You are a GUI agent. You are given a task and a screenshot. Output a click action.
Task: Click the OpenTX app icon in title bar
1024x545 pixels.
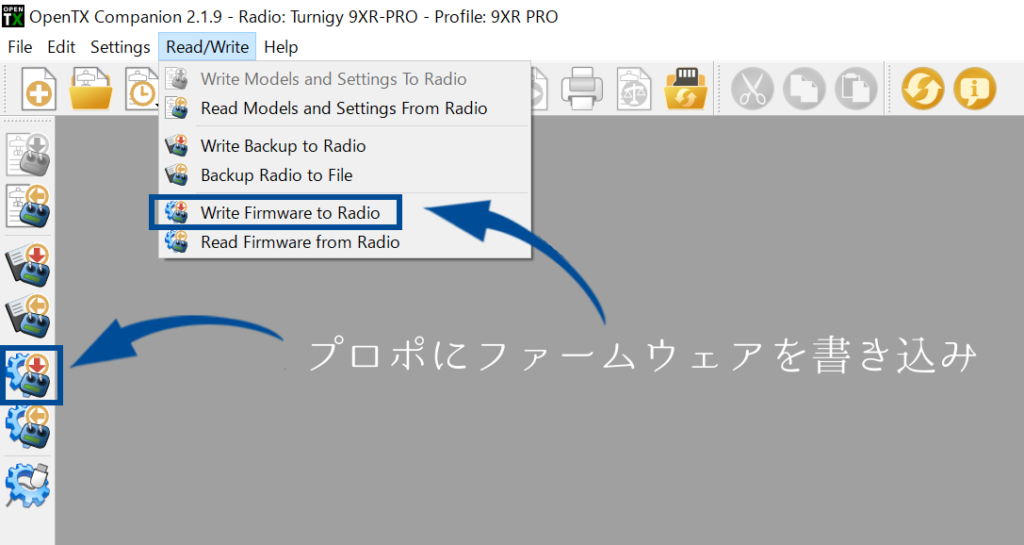pyautogui.click(x=13, y=16)
